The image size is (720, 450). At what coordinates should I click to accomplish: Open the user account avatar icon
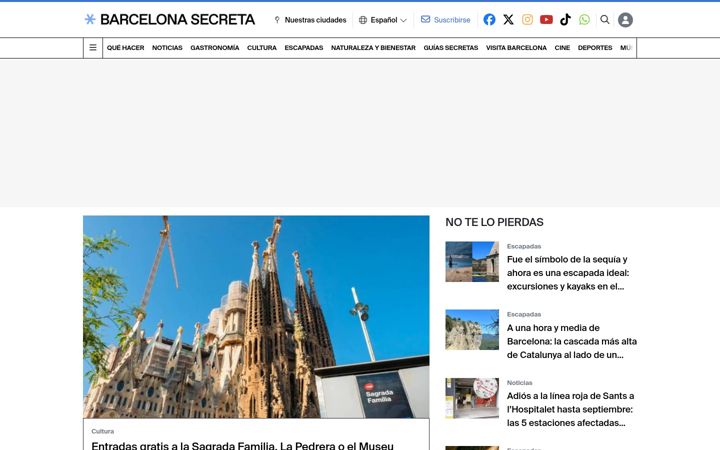point(625,20)
